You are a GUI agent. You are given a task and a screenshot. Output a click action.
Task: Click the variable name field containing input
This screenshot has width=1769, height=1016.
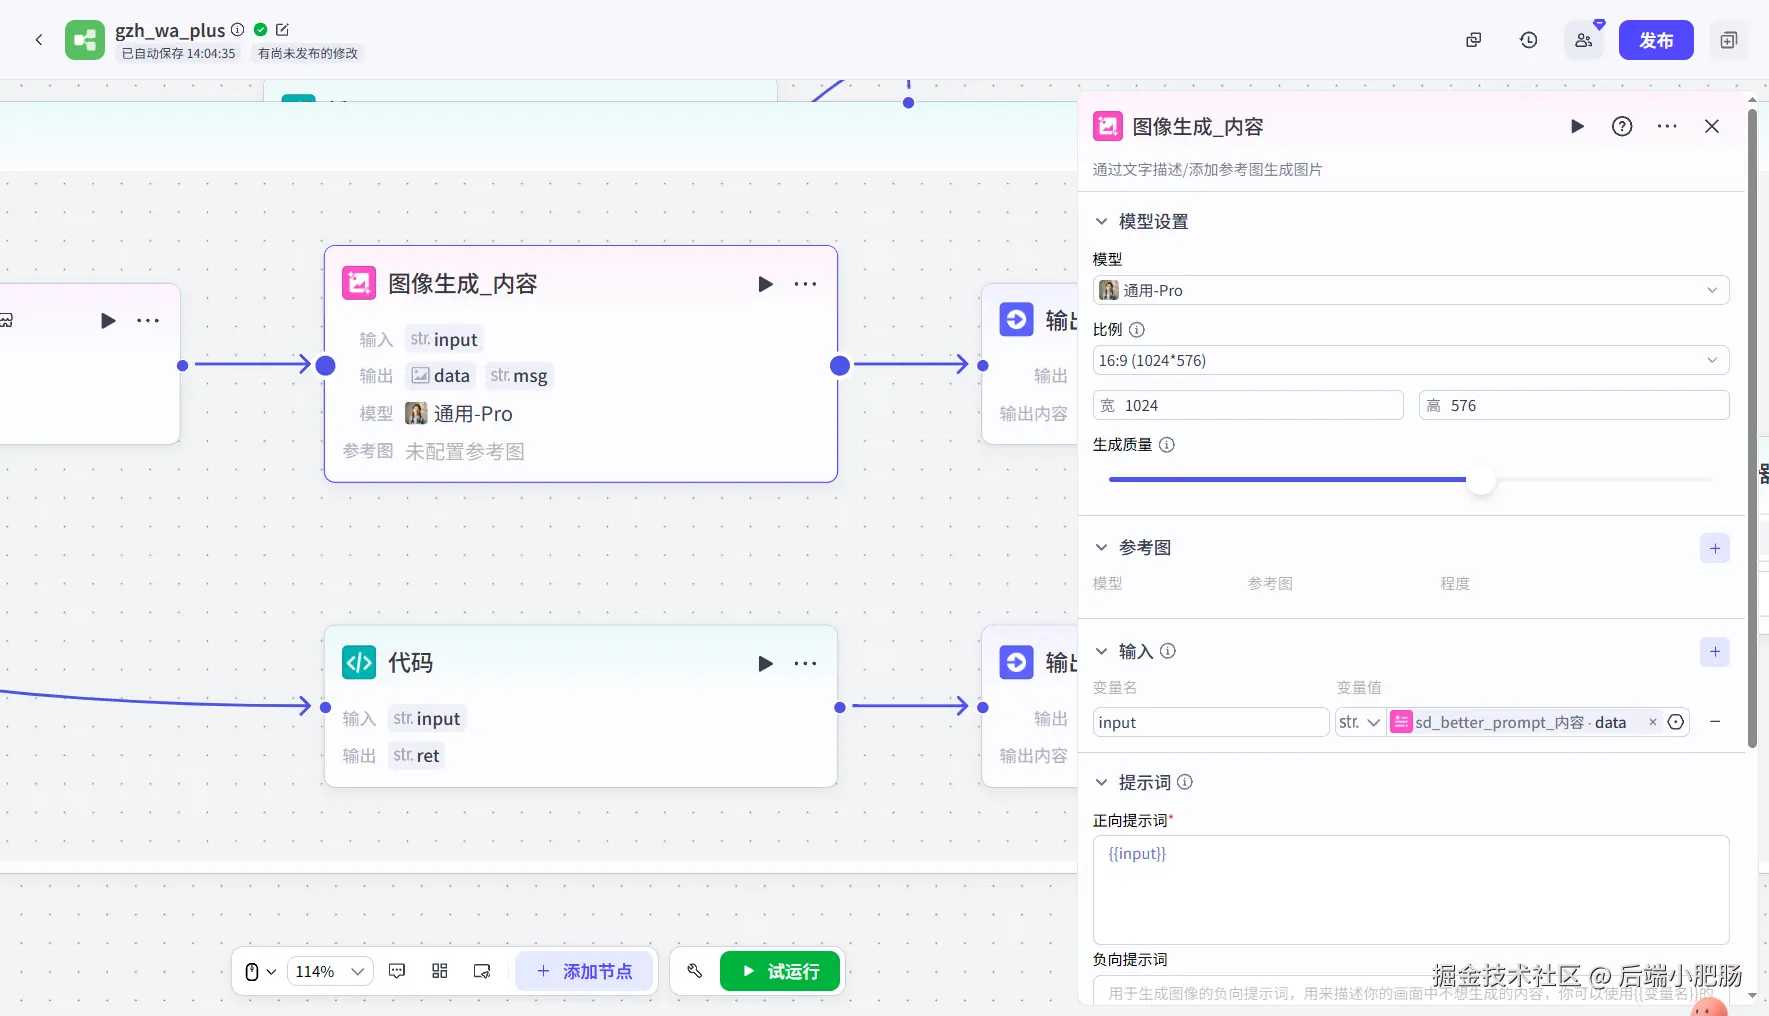click(x=1211, y=722)
